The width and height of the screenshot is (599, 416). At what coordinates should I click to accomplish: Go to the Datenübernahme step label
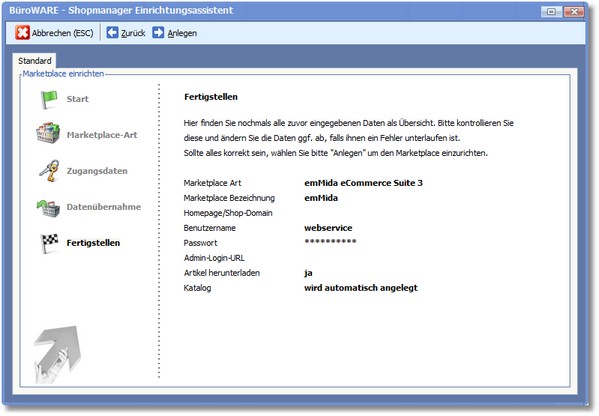coord(104,207)
